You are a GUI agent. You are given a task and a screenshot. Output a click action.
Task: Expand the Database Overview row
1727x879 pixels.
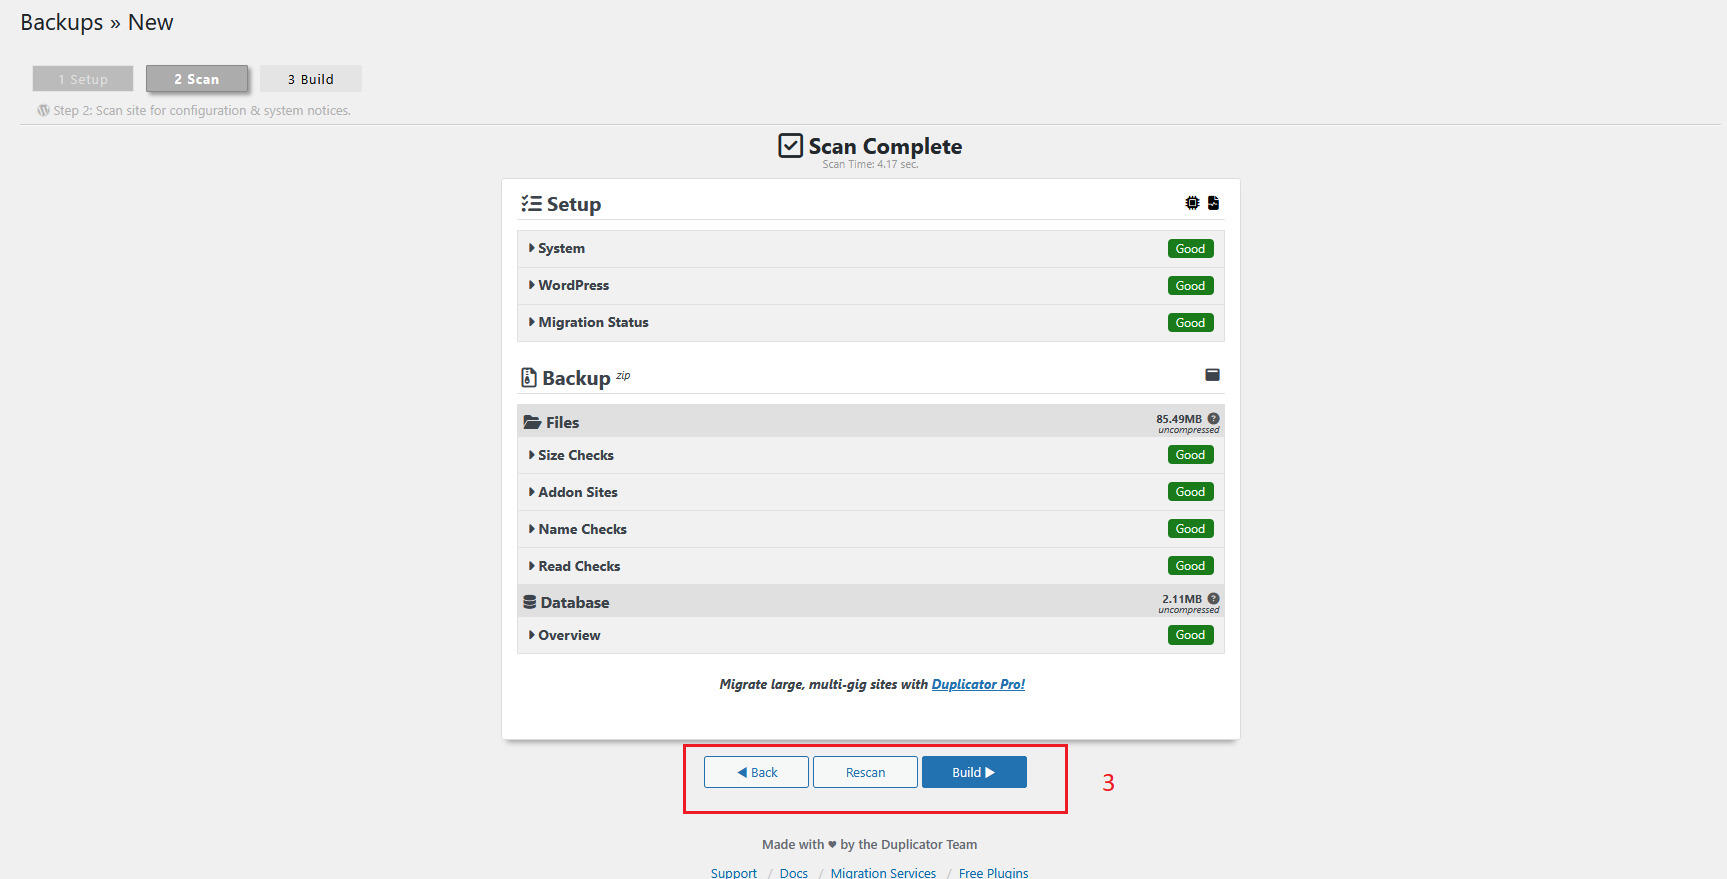click(x=569, y=636)
